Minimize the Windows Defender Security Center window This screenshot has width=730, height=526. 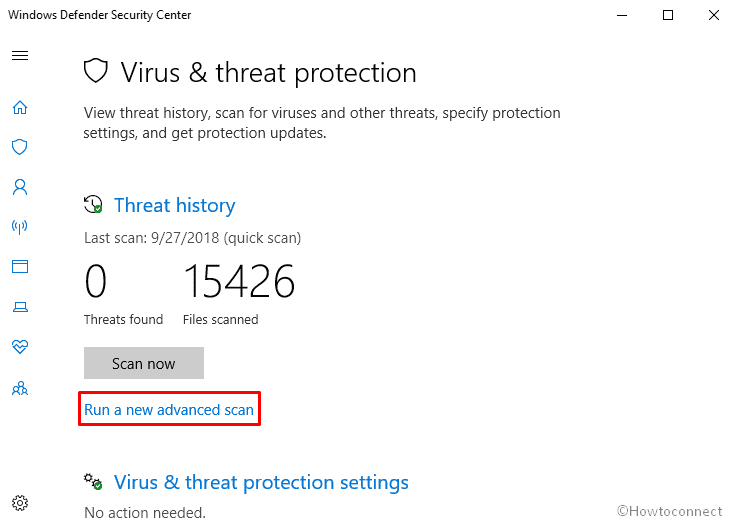(x=622, y=15)
